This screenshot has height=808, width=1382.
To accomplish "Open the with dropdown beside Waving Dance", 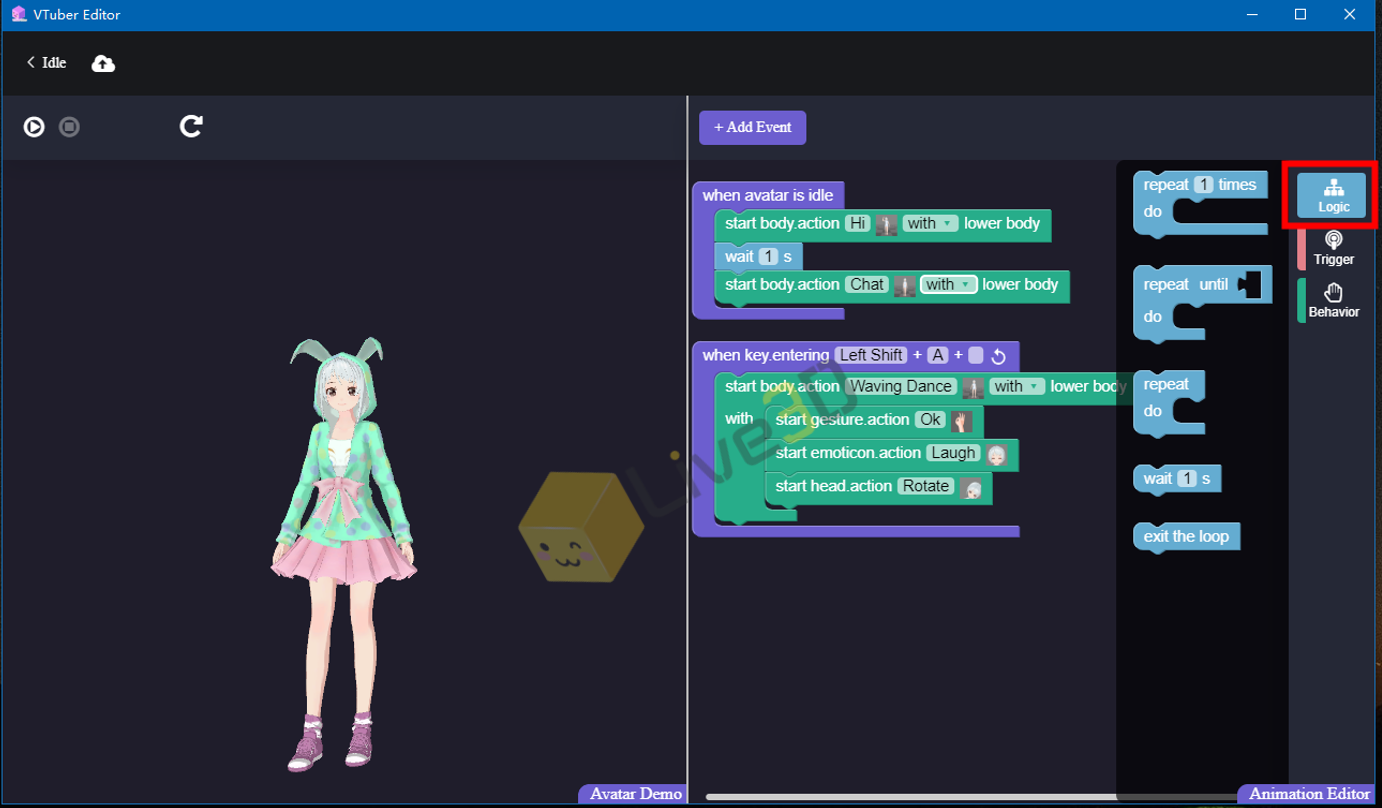I will 1016,386.
